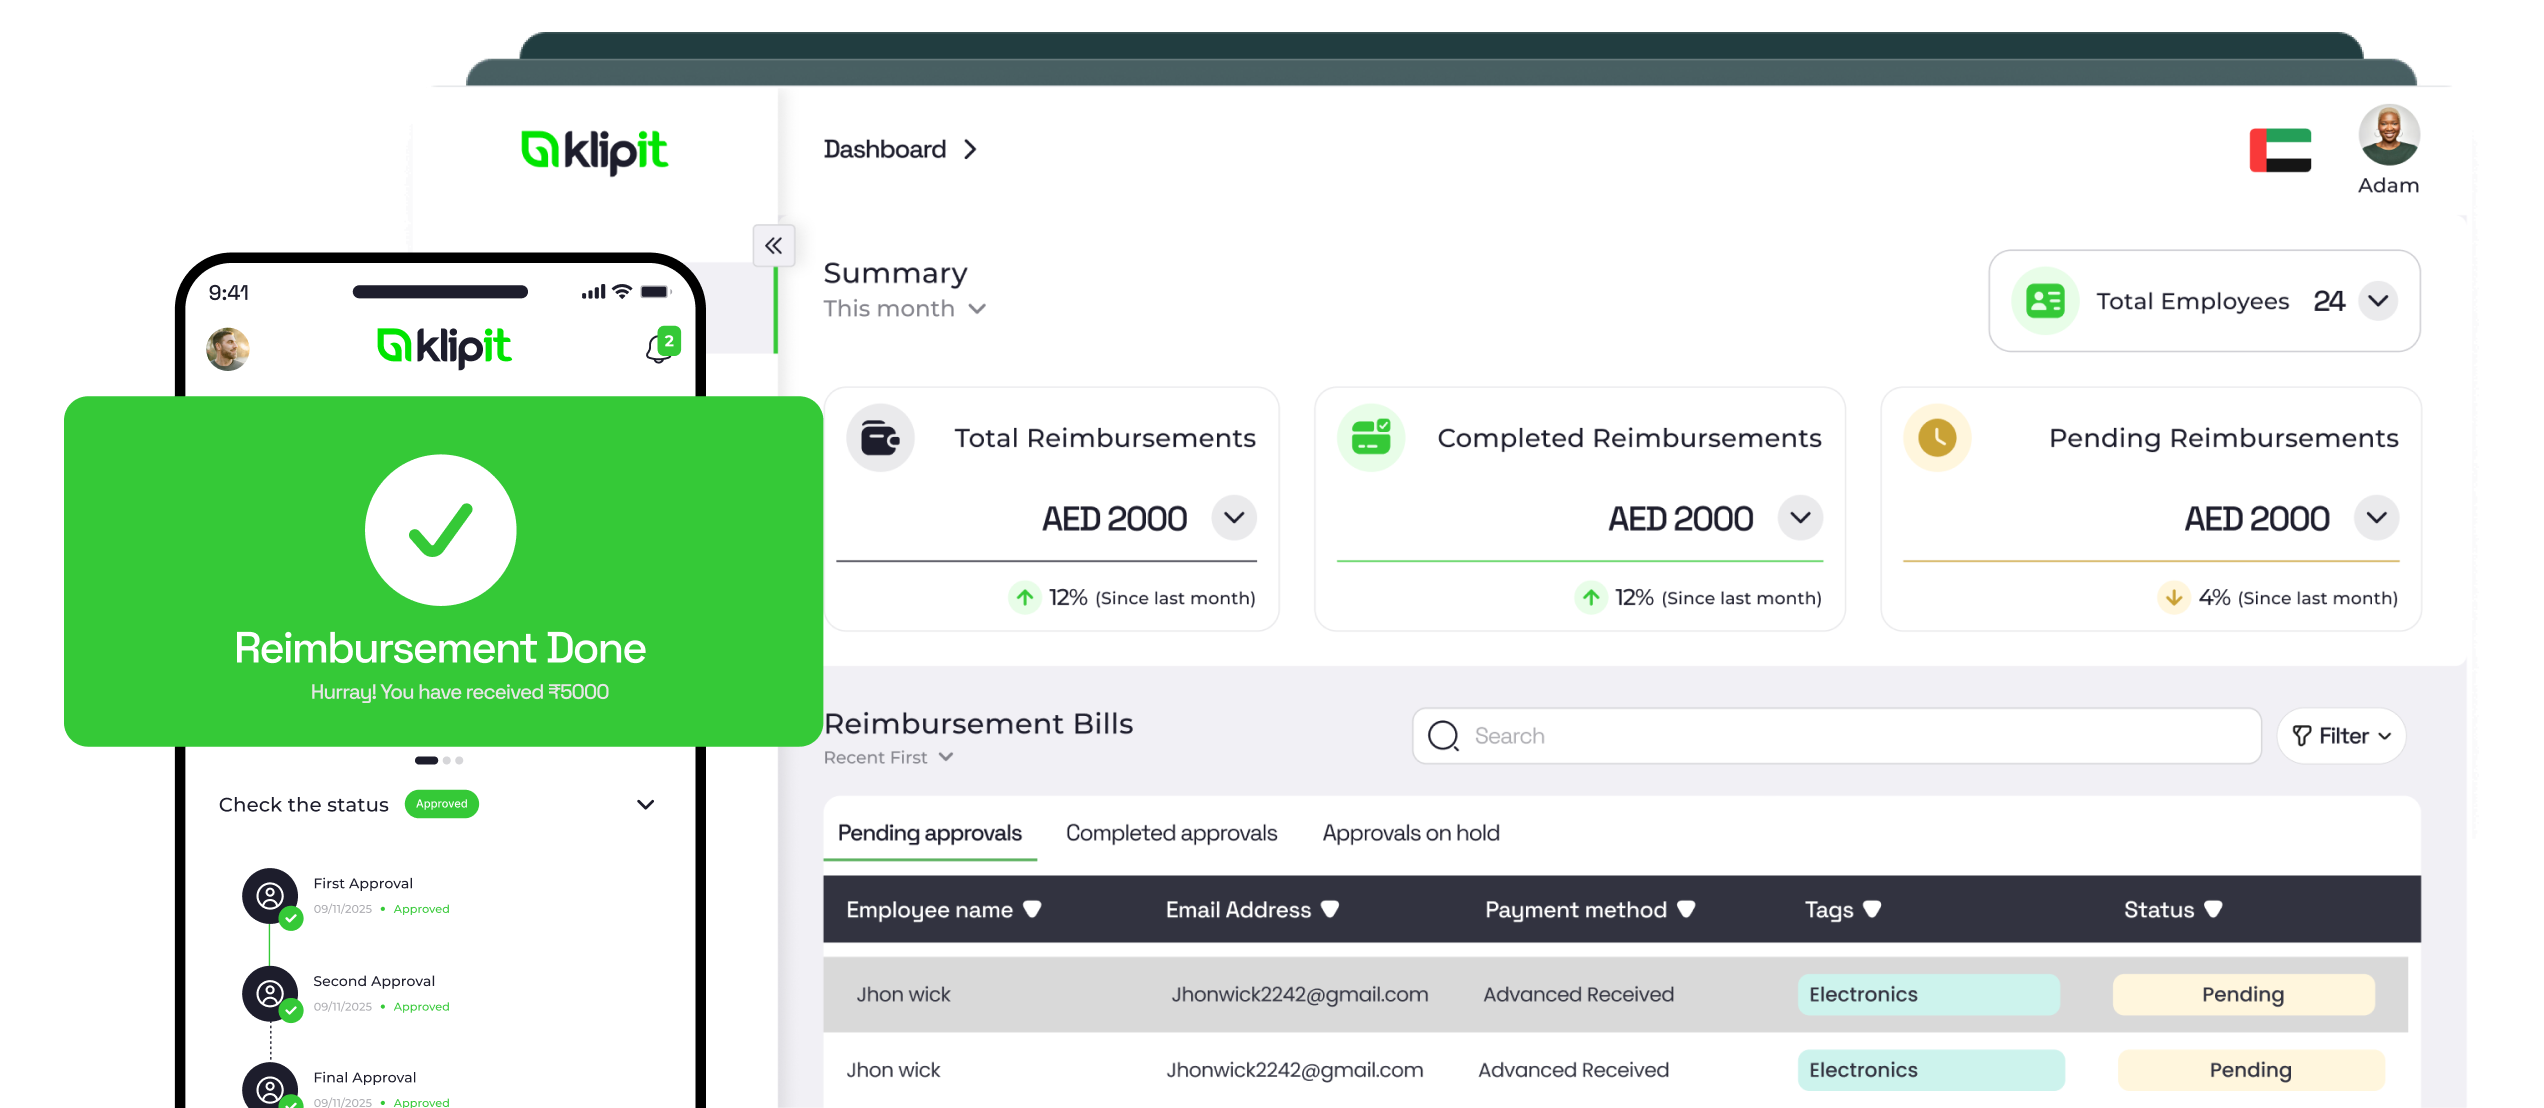The width and height of the screenshot is (2544, 1108).
Task: Click Pending status in second row
Action: click(x=2251, y=1071)
